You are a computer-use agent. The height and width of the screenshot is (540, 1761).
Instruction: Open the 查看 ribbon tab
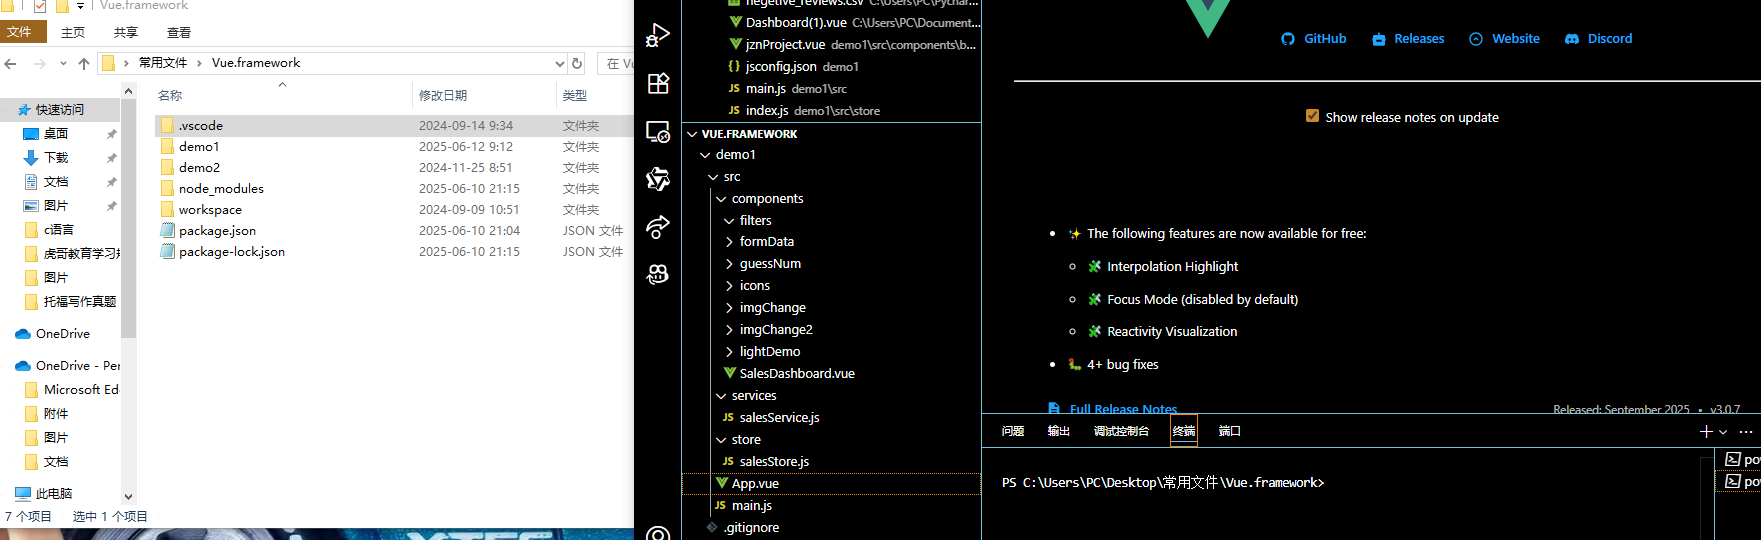click(x=179, y=33)
